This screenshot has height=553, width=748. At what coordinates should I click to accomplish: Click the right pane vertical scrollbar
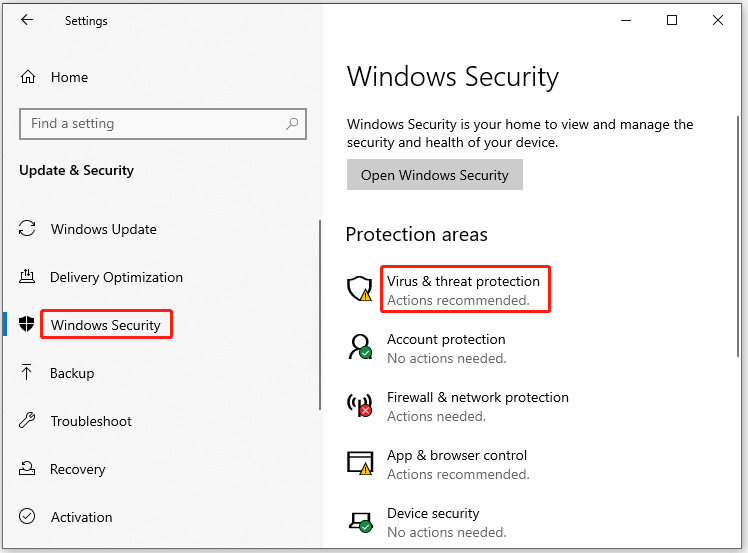738,236
